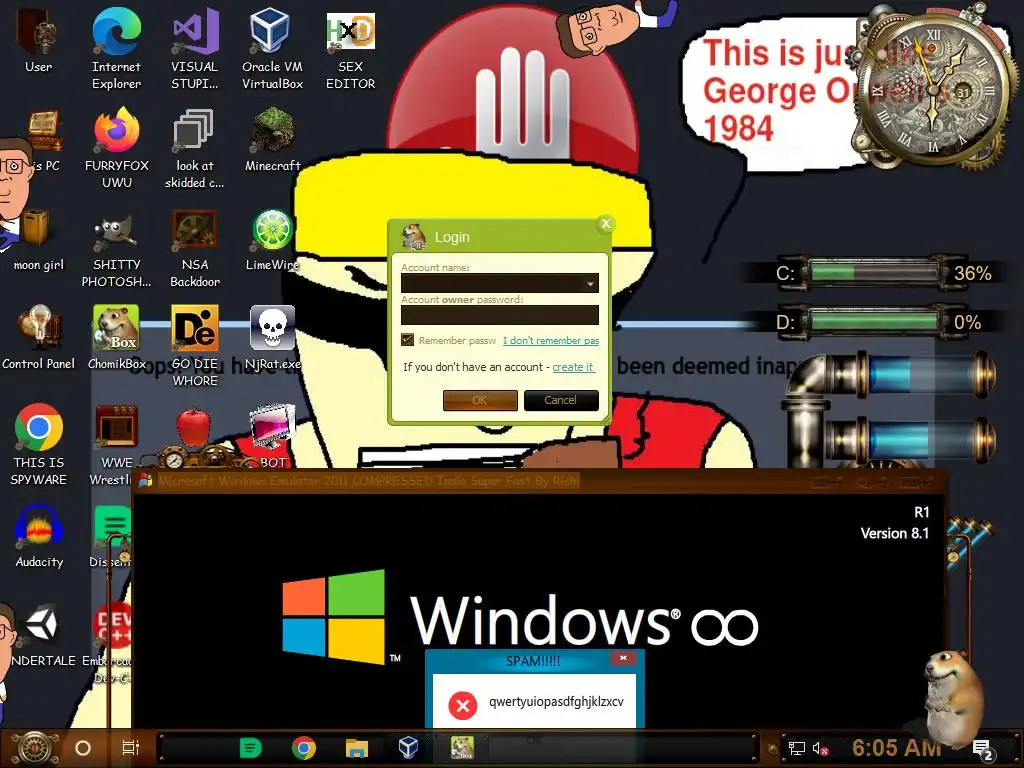
Task: Expand the Account name dropdown
Action: click(x=590, y=283)
